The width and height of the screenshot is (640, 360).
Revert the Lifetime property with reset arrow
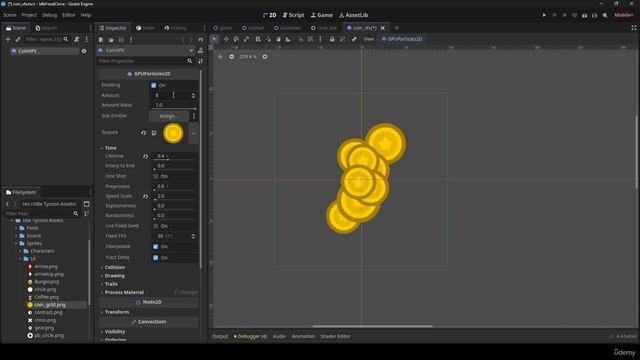[x=146, y=156]
